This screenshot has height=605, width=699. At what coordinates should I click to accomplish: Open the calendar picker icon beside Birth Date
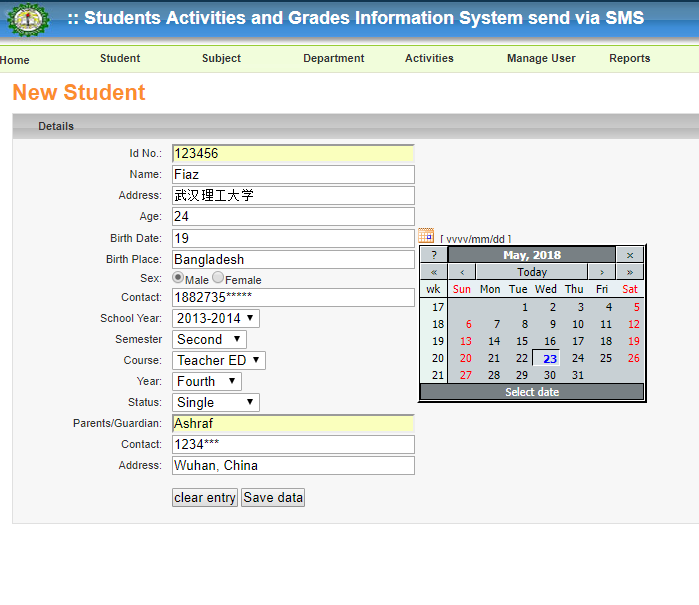point(426,236)
